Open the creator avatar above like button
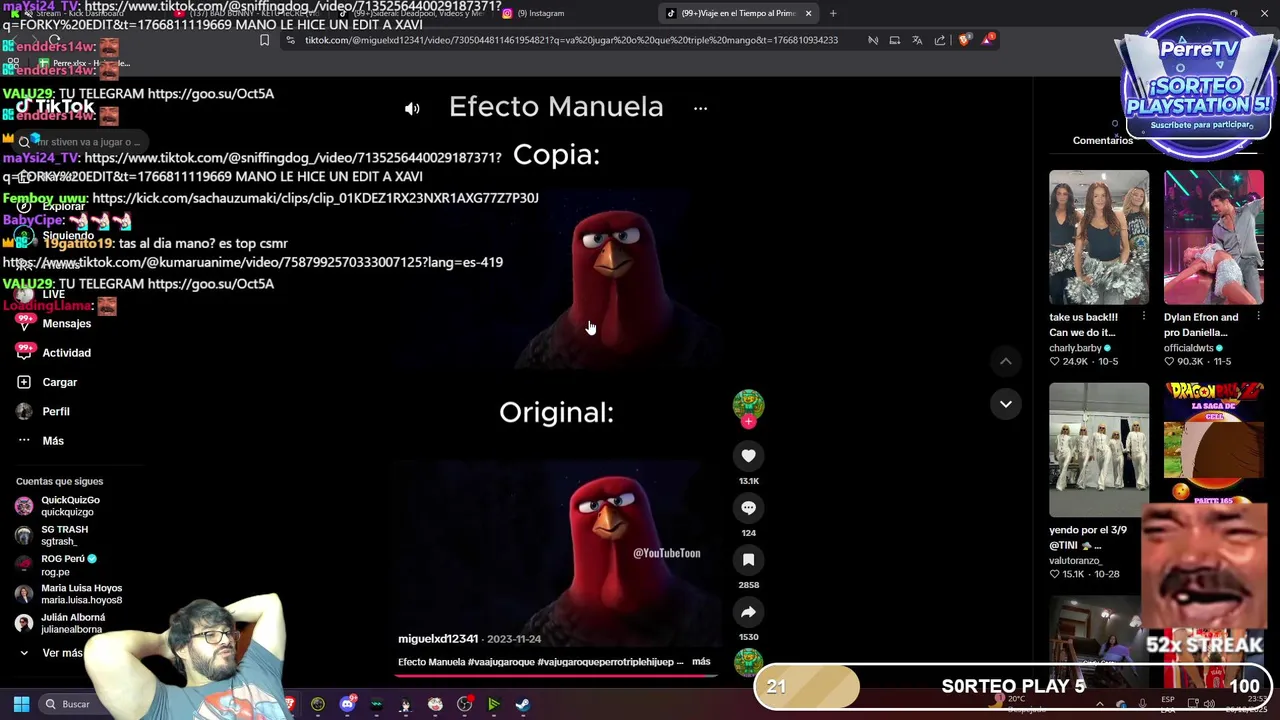 748,404
